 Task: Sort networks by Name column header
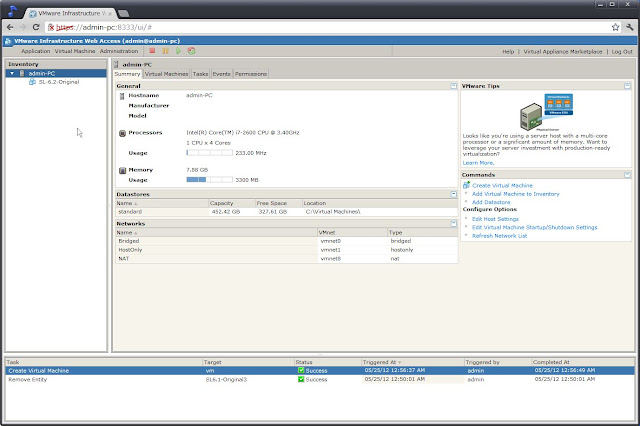coord(216,233)
